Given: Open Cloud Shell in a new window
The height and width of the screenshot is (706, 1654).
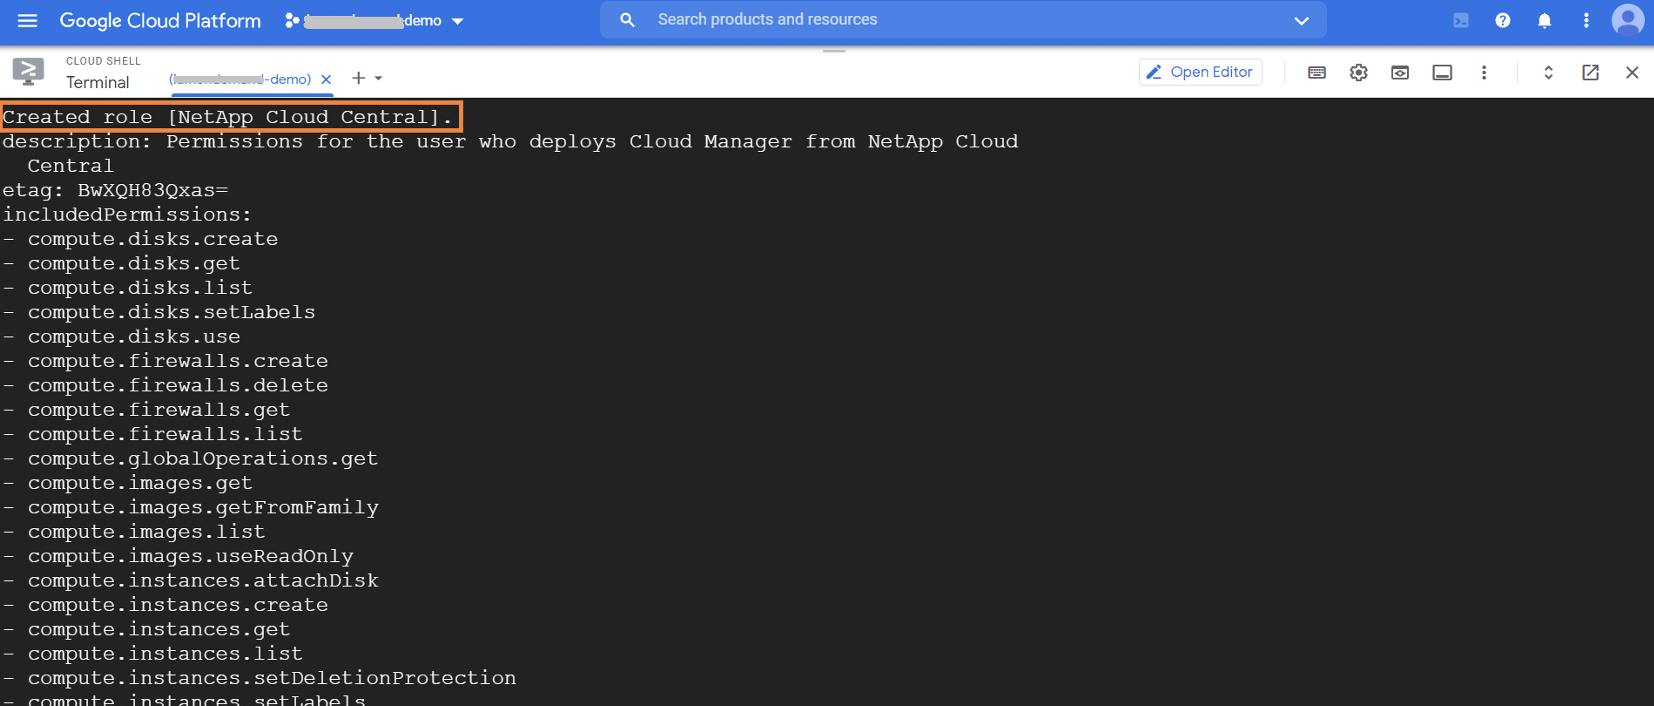Looking at the screenshot, I should [x=1590, y=72].
